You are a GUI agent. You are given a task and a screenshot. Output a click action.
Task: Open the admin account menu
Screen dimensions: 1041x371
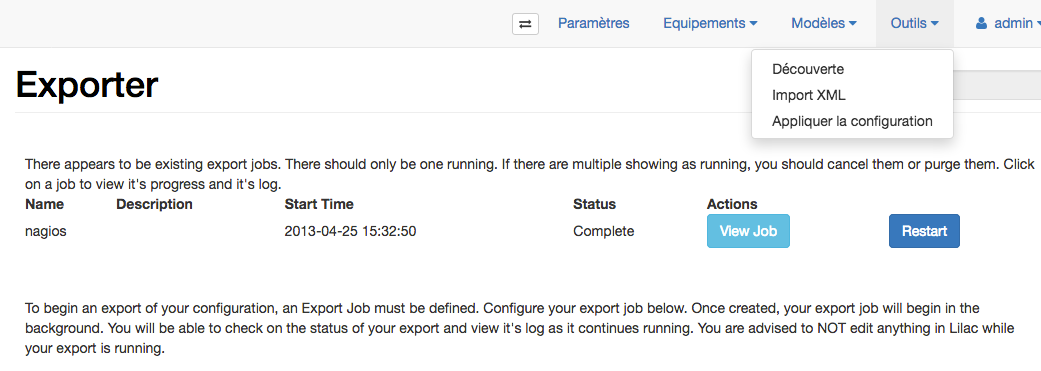(x=1004, y=23)
